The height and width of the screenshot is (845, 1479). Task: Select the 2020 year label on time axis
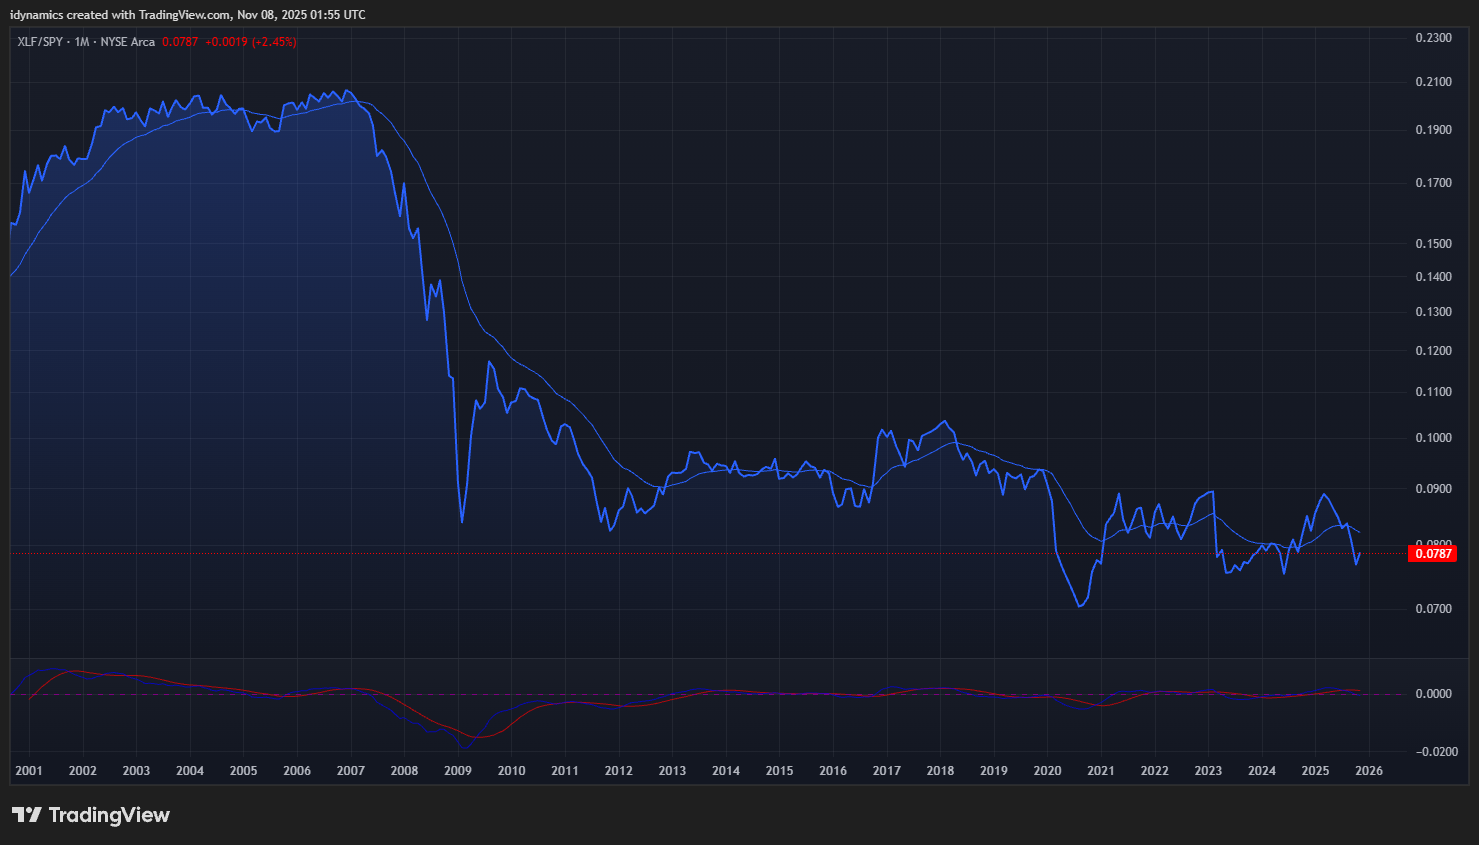[1047, 770]
